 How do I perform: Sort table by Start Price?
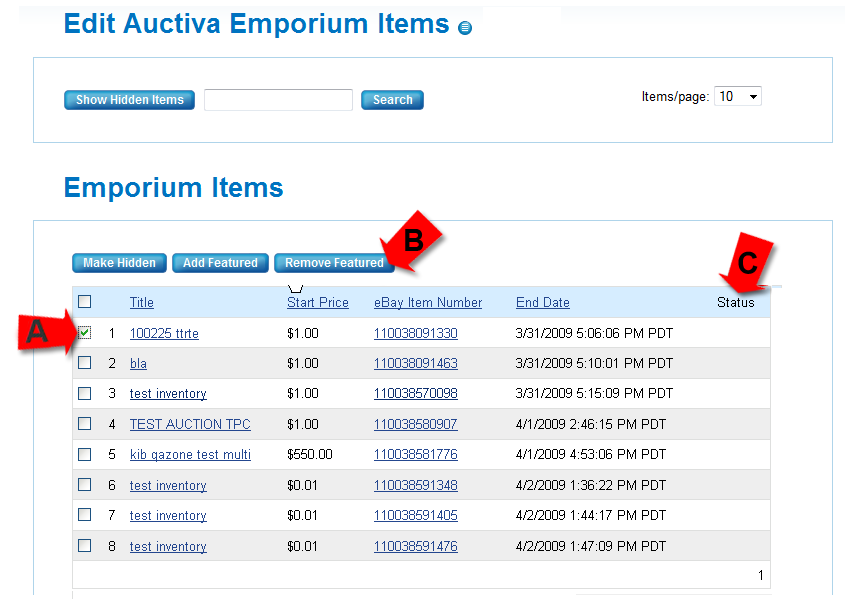(x=318, y=303)
